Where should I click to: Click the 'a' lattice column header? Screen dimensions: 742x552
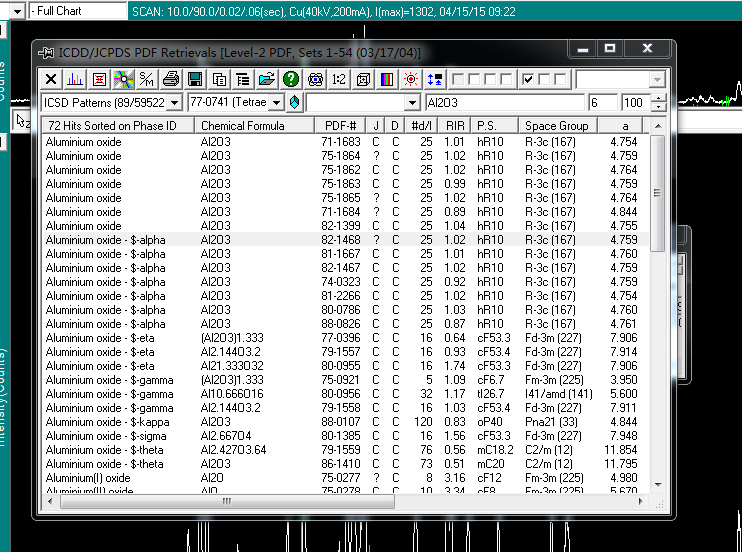point(620,125)
